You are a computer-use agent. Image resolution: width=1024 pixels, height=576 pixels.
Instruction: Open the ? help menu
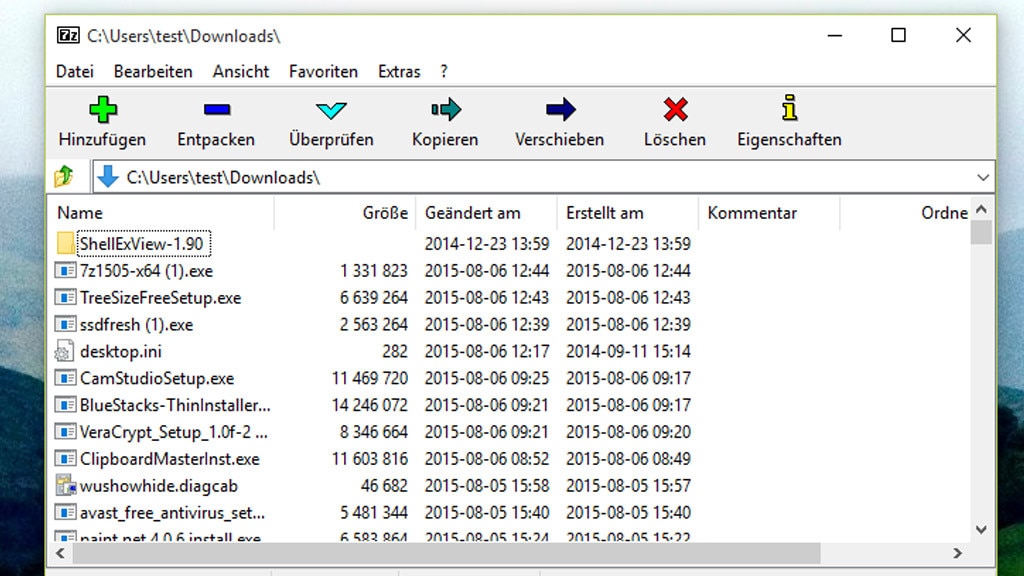point(444,71)
